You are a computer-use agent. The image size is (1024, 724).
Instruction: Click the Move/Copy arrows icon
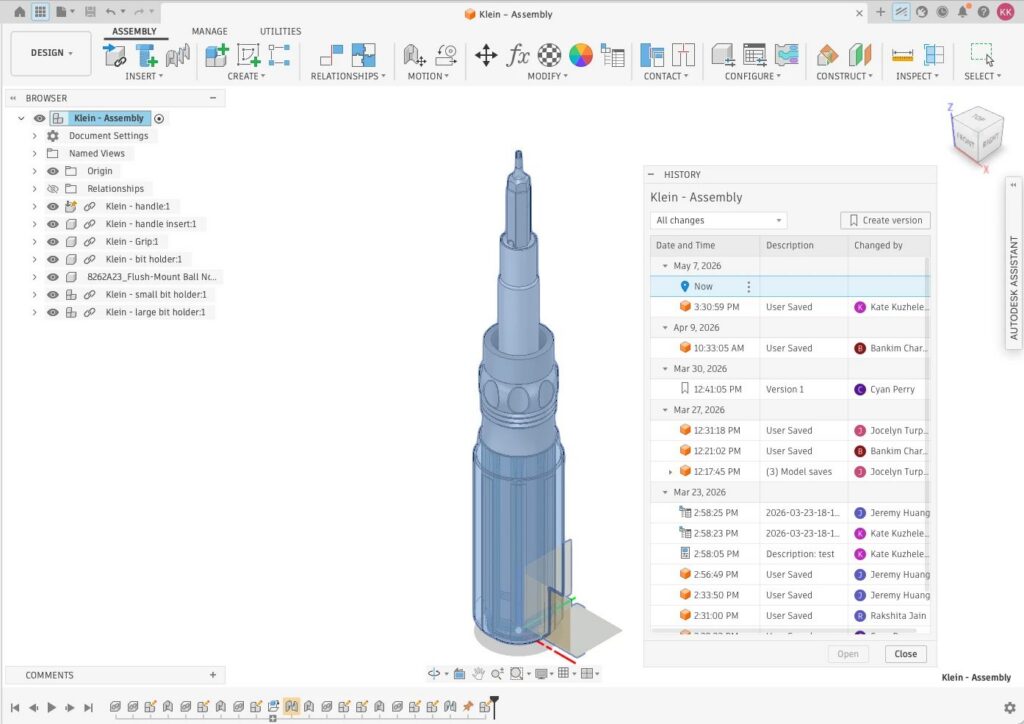486,55
